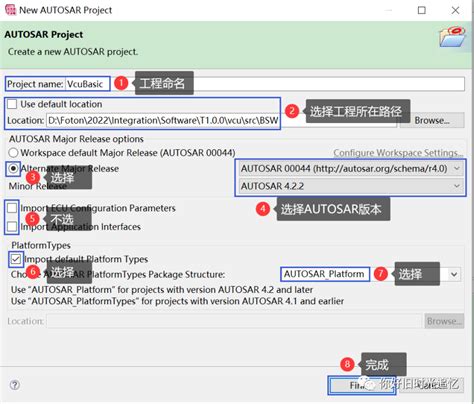Check Import Application Interfaces
Viewport: 474px width, 404px height.
12,227
